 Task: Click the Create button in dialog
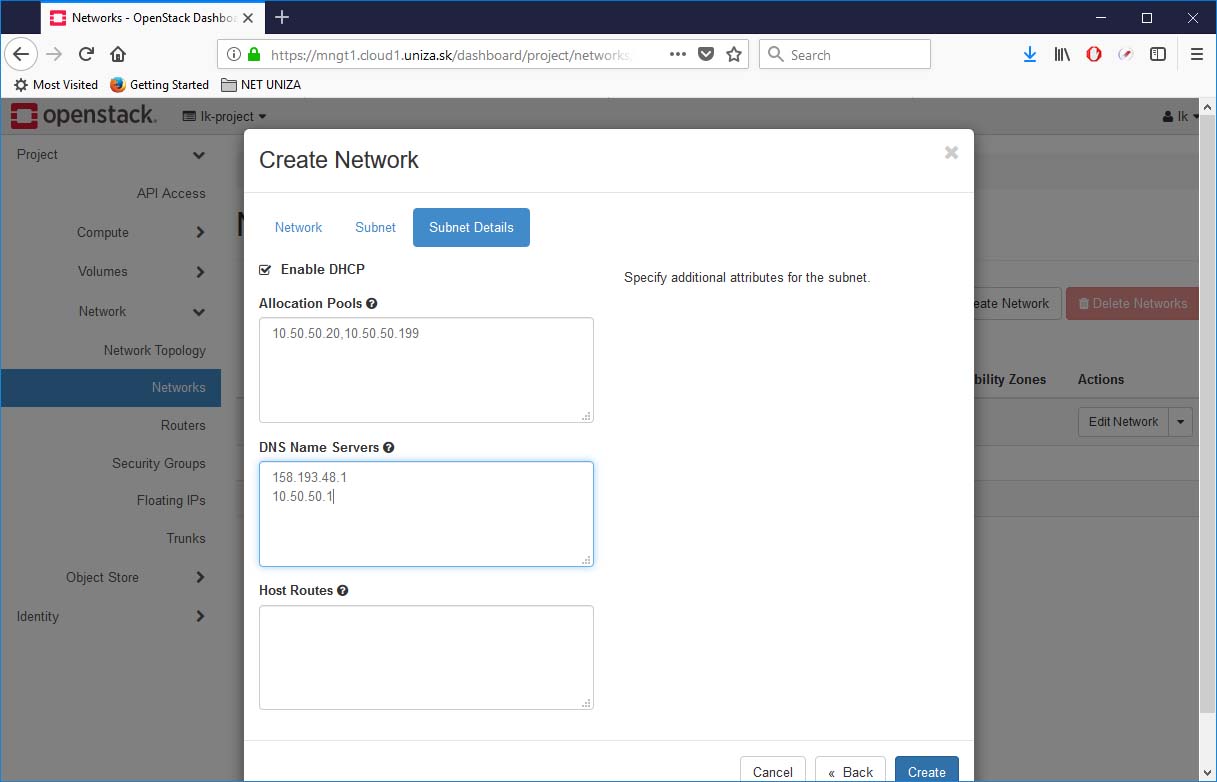(x=926, y=771)
